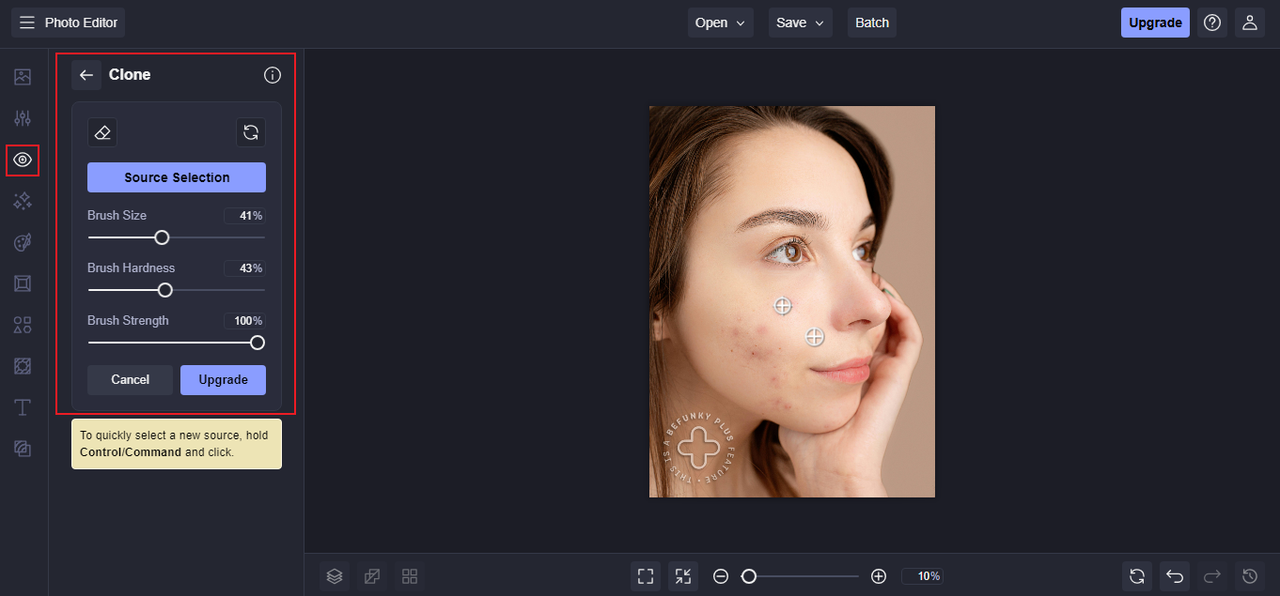Image resolution: width=1280 pixels, height=596 pixels.
Task: Select the eraser icon in Clone panel
Action: [102, 132]
